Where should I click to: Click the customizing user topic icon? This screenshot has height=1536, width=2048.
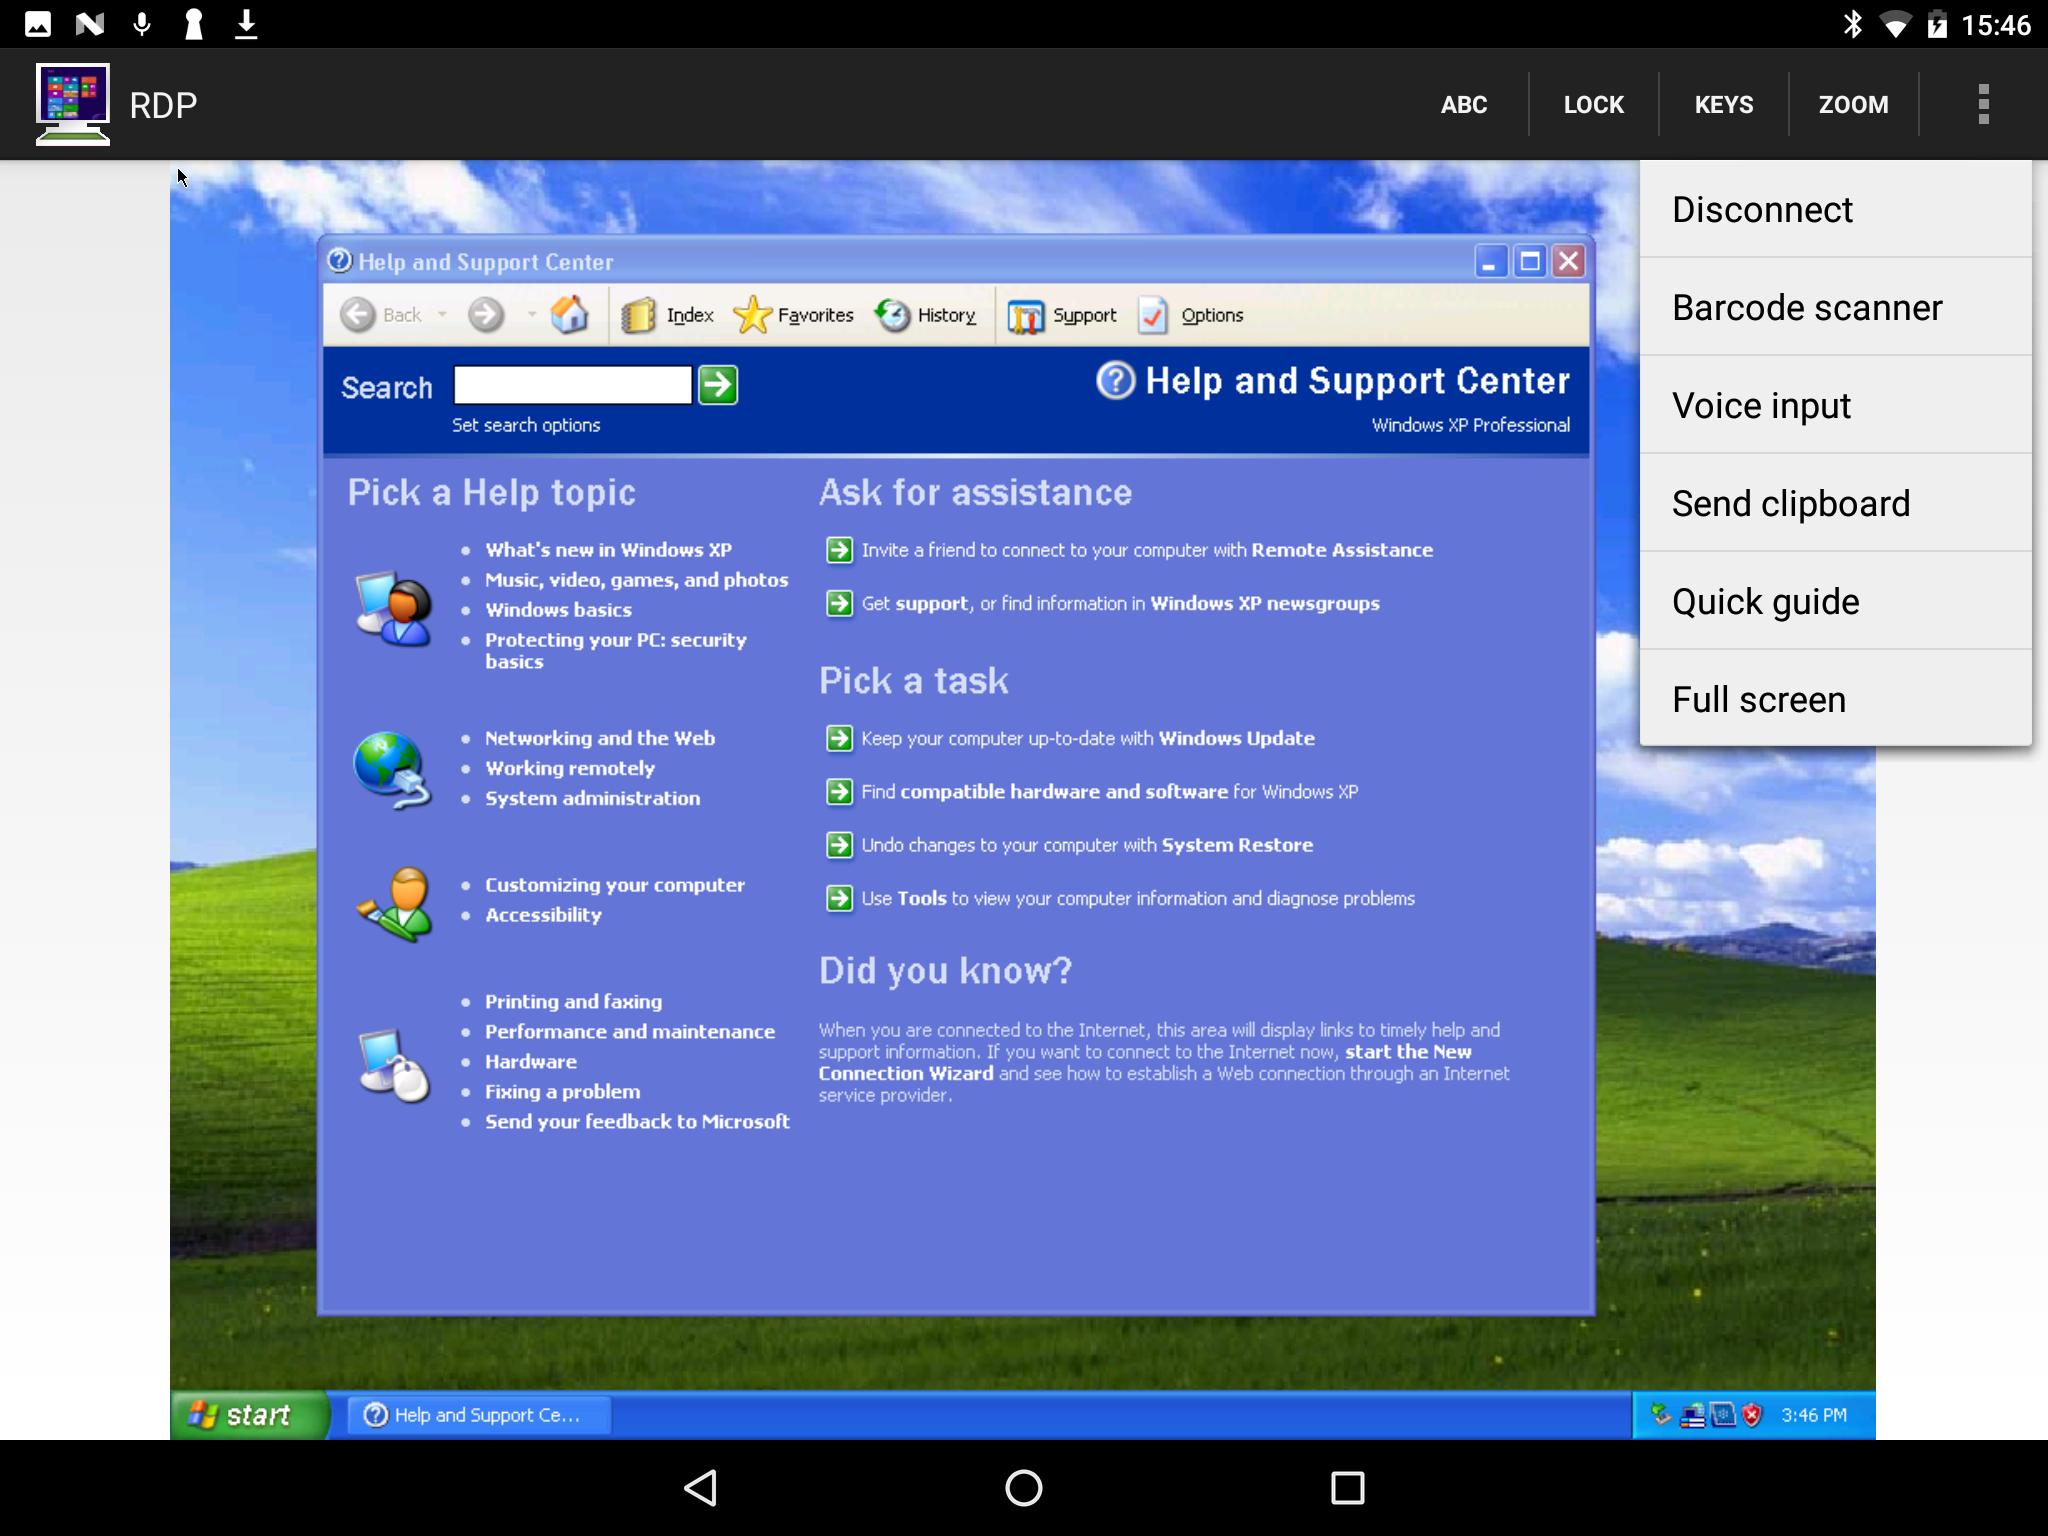coord(394,904)
